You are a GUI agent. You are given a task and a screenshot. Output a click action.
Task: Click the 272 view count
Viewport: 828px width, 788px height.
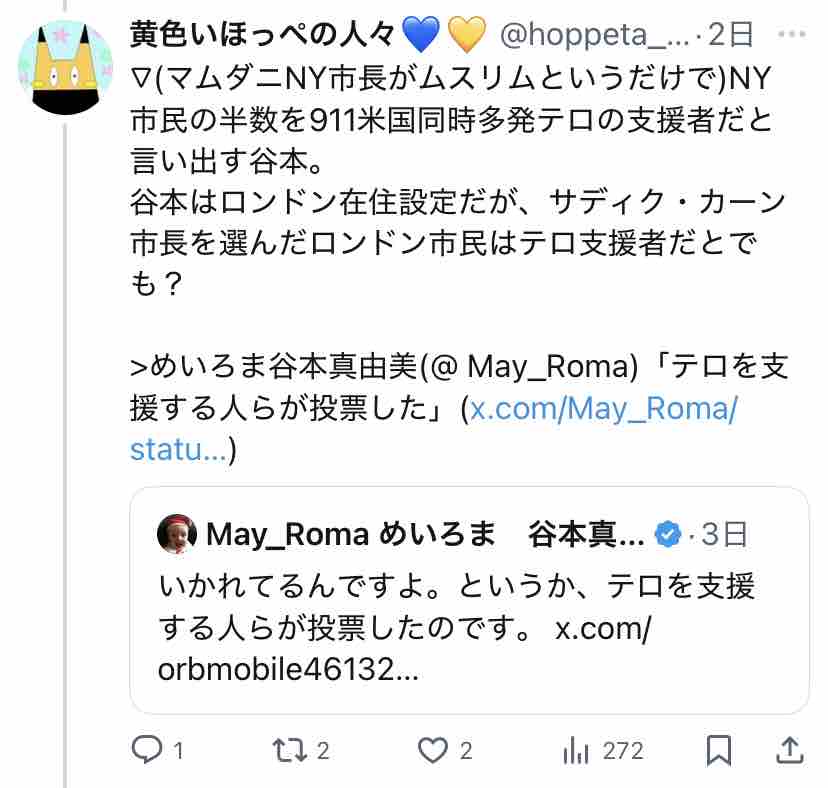pyautogui.click(x=624, y=751)
